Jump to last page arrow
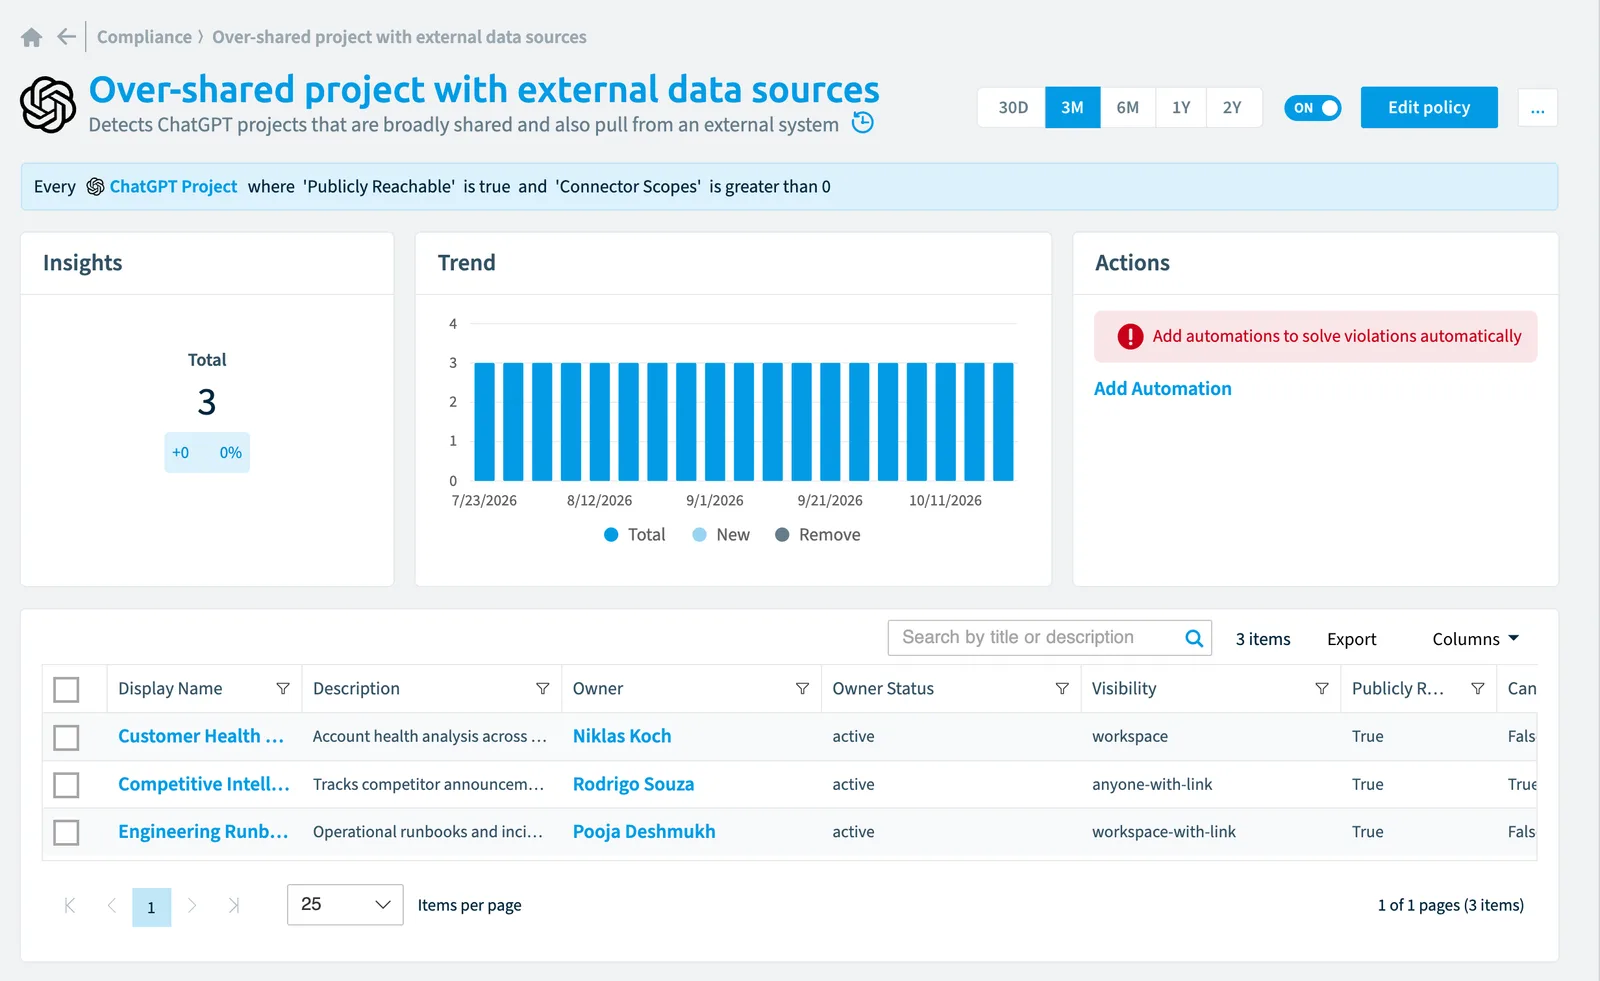The height and width of the screenshot is (981, 1600). (234, 906)
